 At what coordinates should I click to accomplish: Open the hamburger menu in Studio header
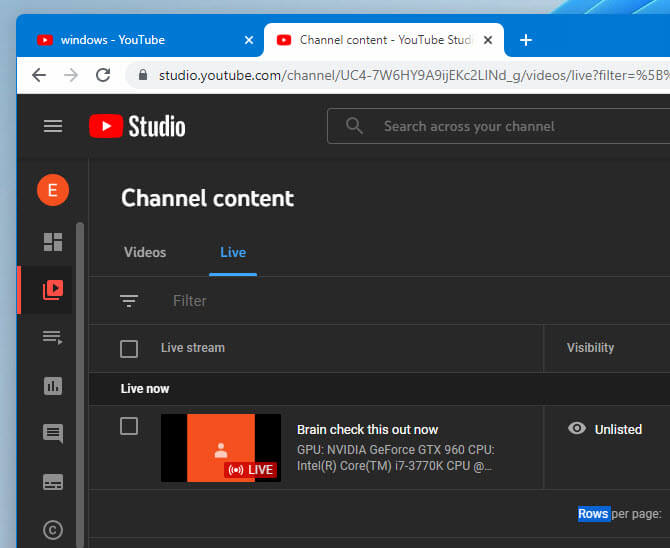[53, 126]
